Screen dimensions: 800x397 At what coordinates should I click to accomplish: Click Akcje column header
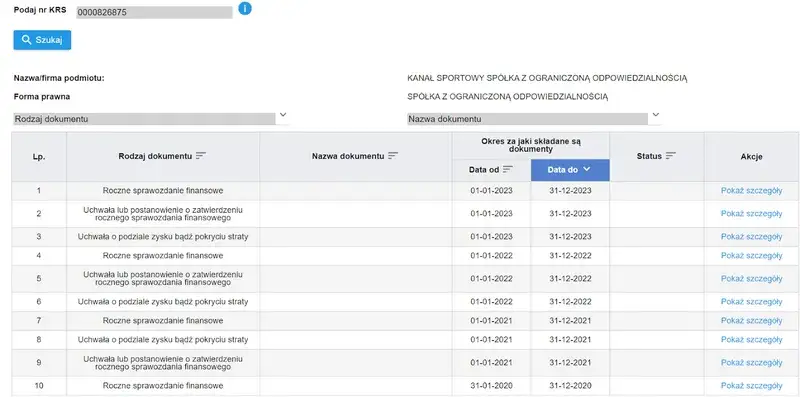(751, 157)
